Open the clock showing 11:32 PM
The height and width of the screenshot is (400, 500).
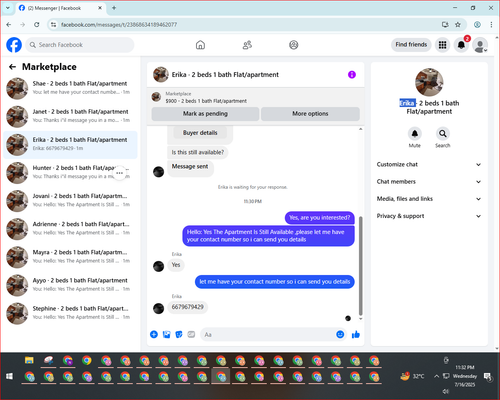(x=465, y=376)
